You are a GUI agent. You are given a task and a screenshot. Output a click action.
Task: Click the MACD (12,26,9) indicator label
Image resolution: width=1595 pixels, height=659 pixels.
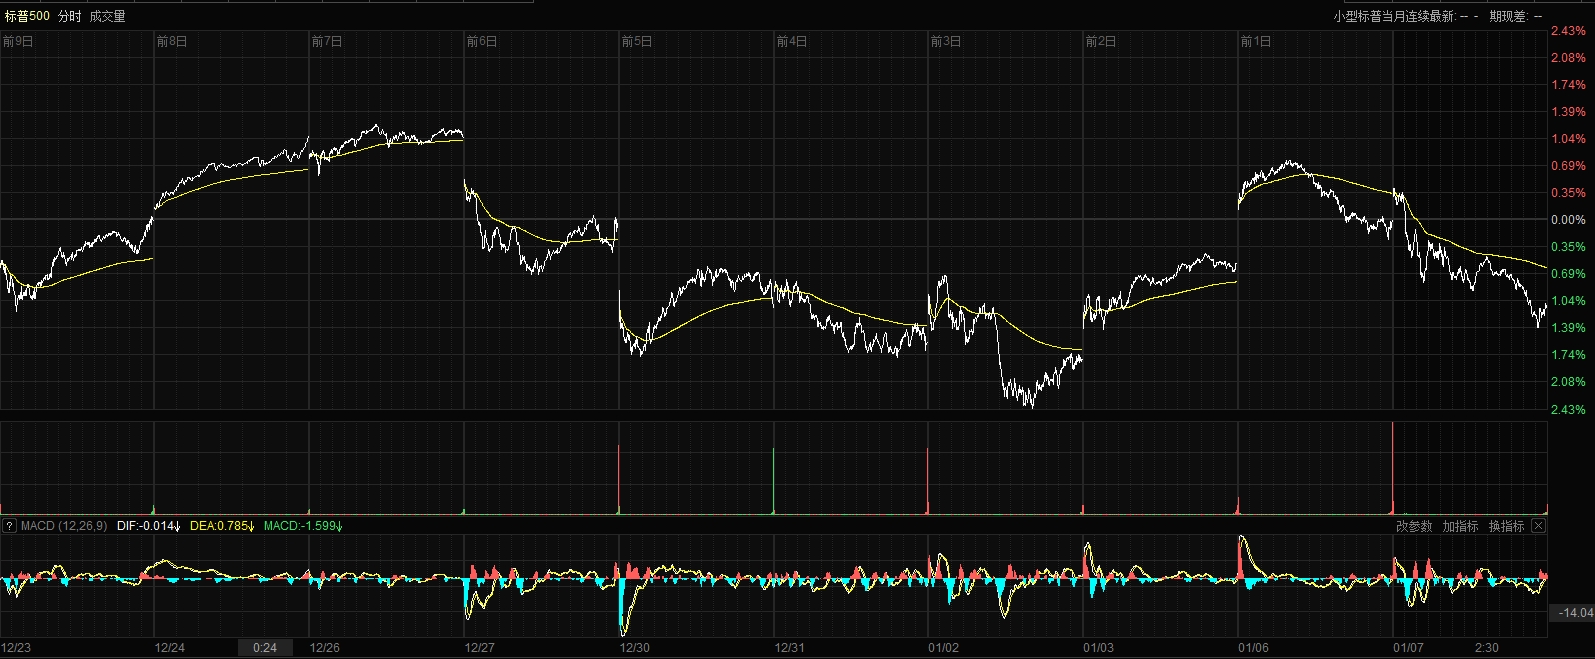click(x=64, y=526)
